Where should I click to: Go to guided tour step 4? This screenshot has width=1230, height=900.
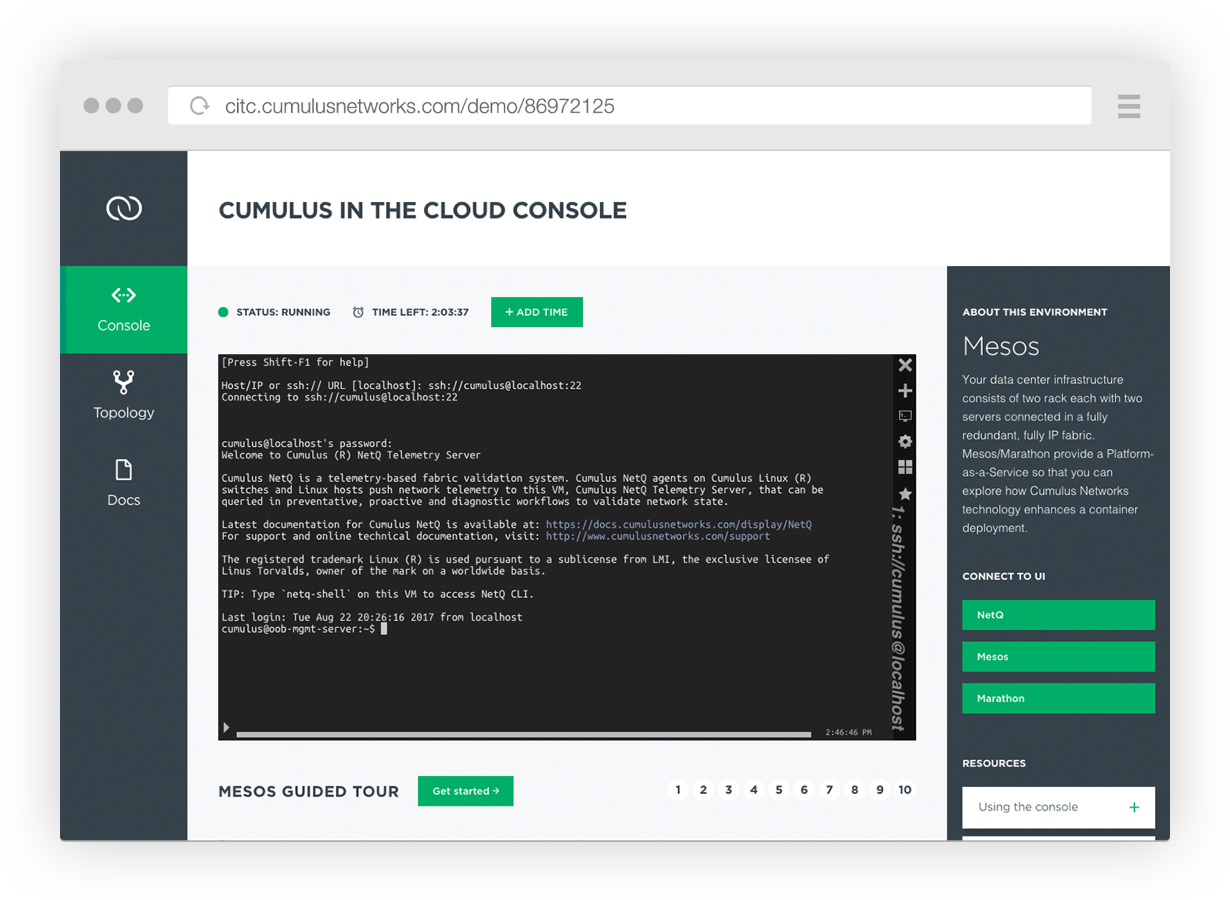coord(754,790)
